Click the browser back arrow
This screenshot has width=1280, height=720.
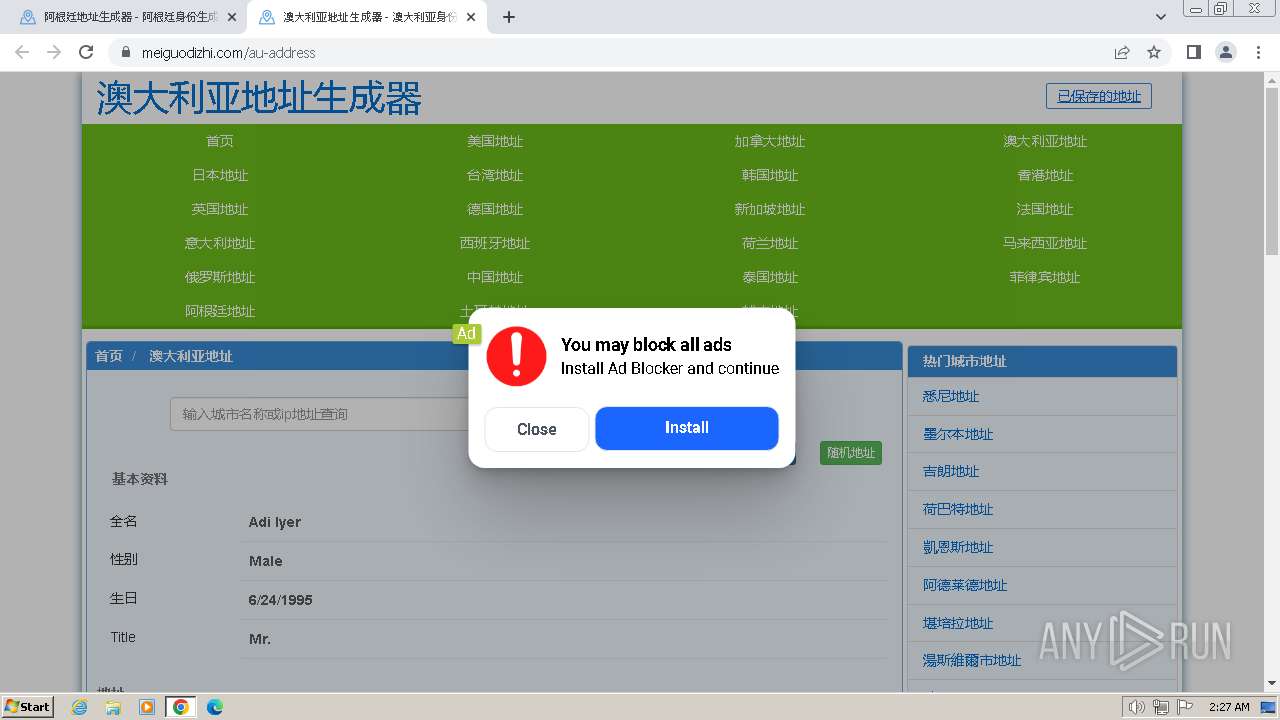tap(22, 52)
